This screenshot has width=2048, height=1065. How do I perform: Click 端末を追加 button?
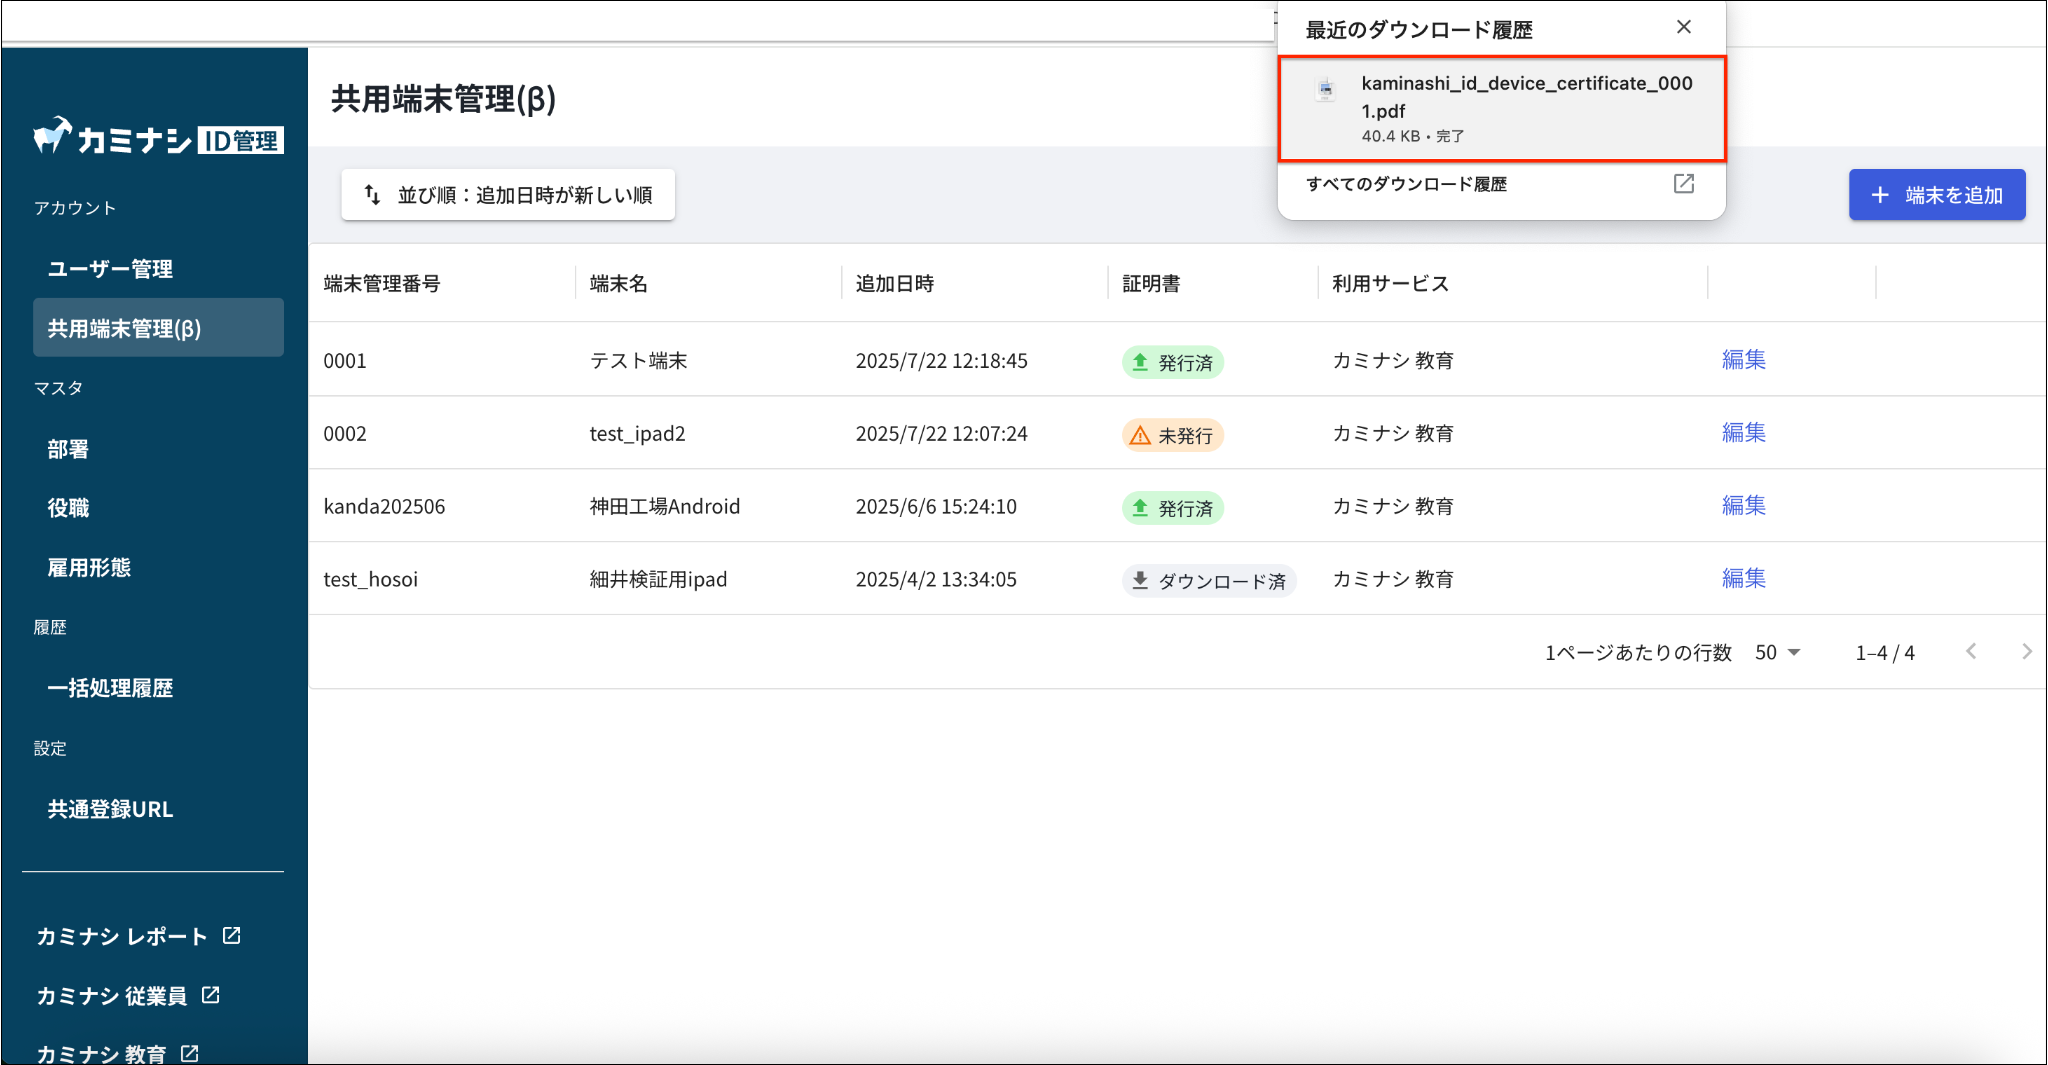[x=1937, y=195]
